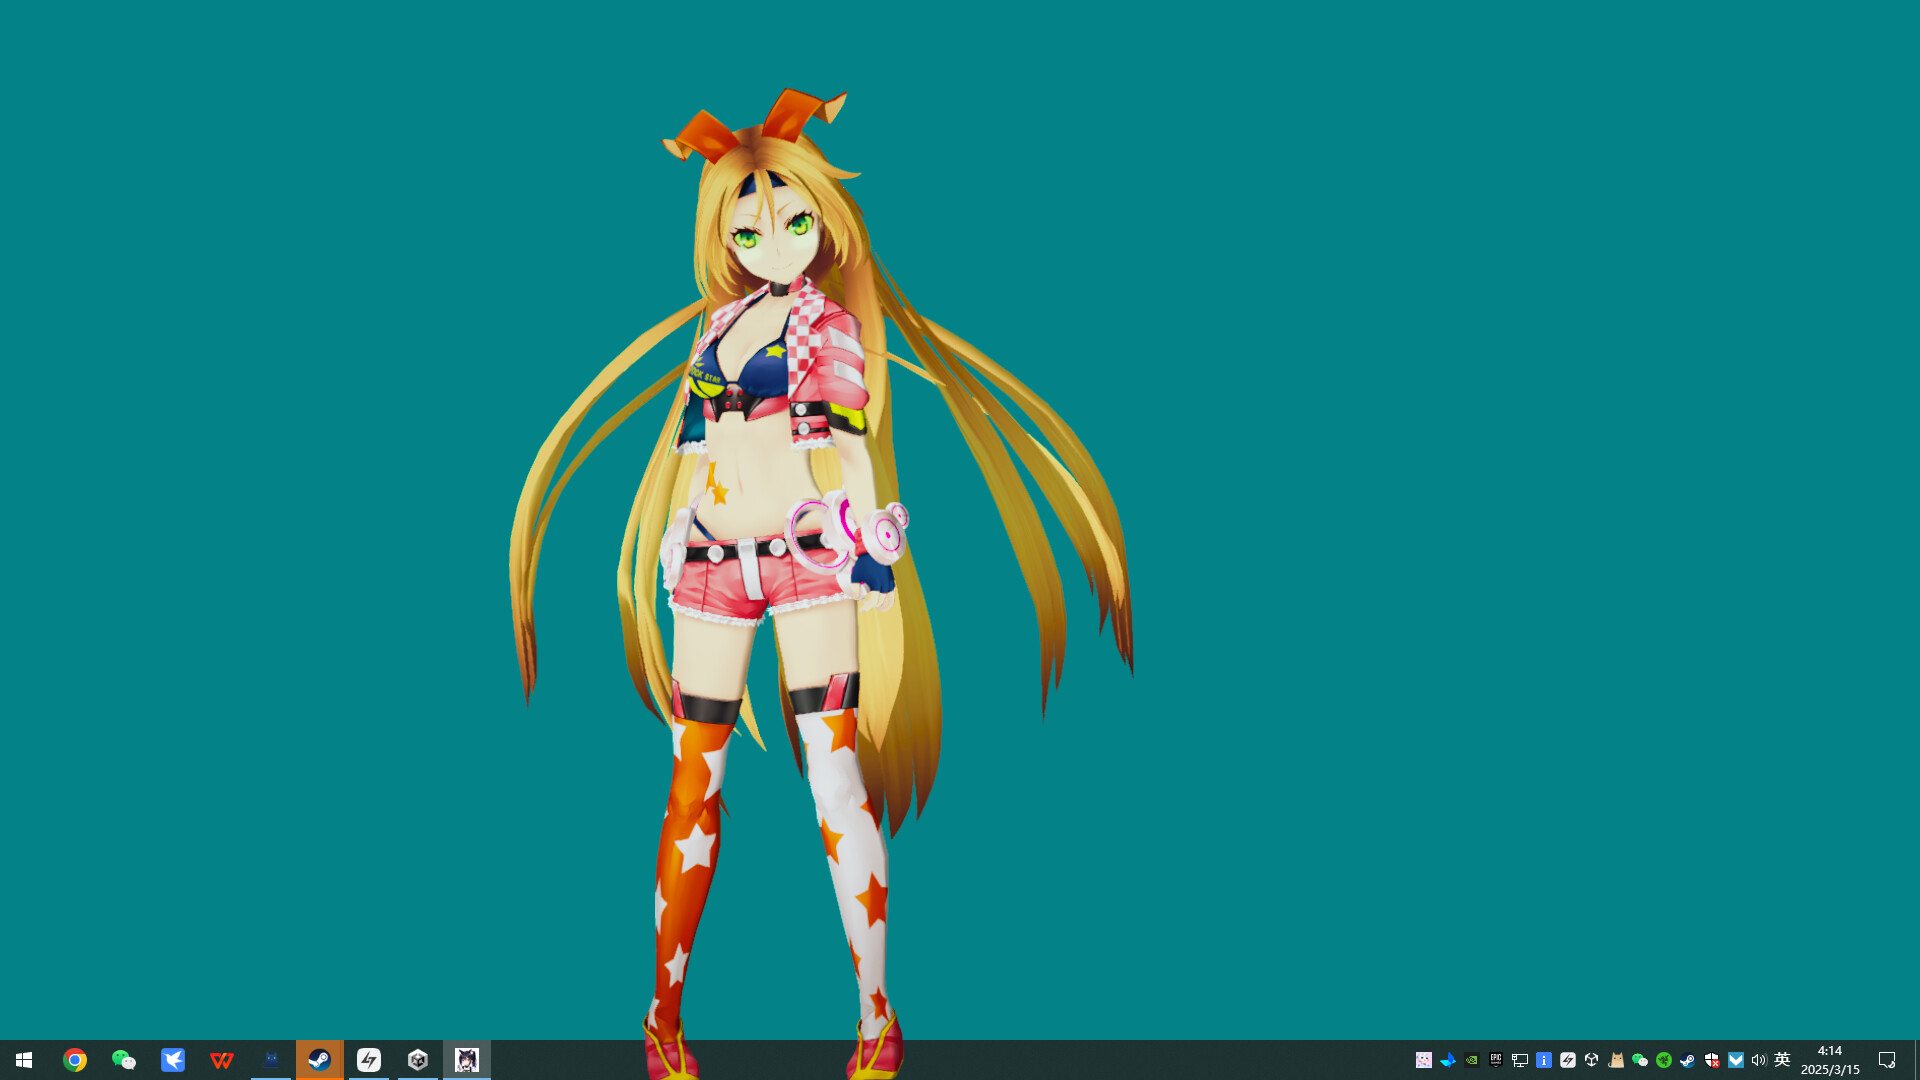Switch to Unity Hub in the taskbar
Screen dimensions: 1920x1080
[x=418, y=1060]
